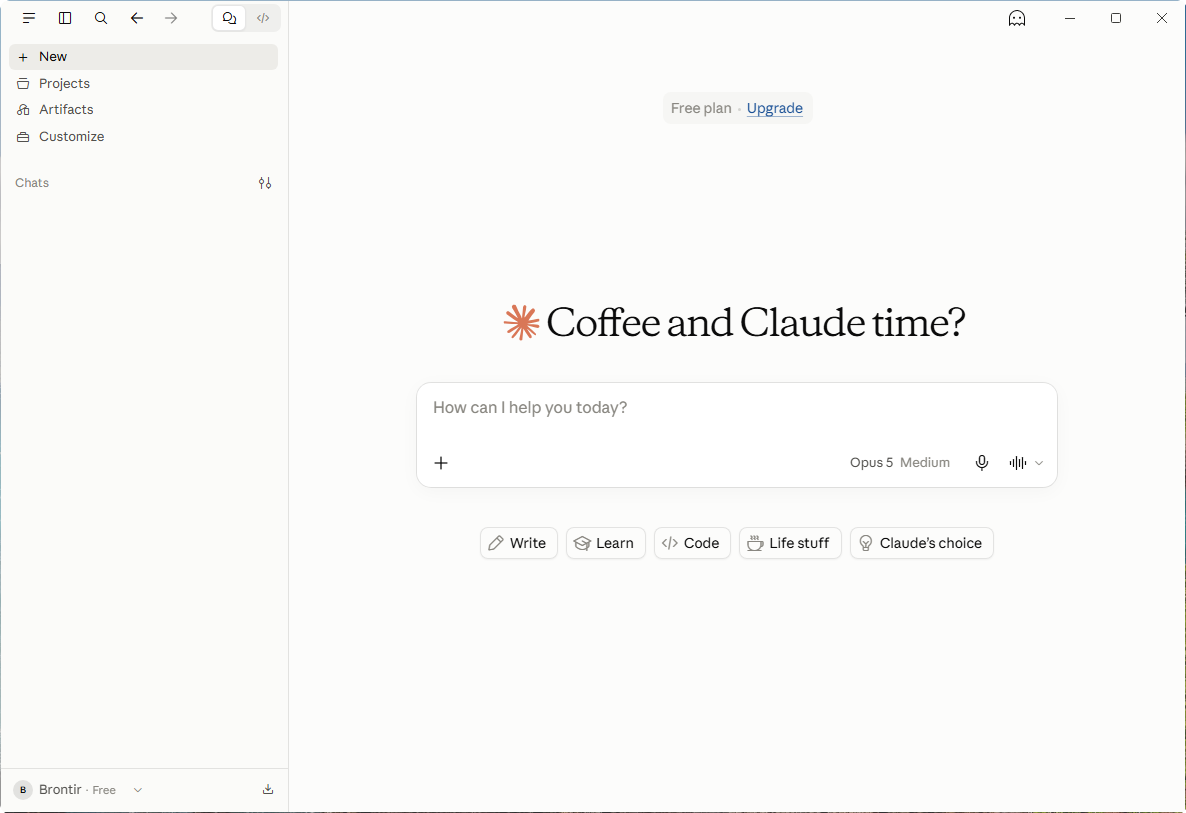Click the download app icon
The width and height of the screenshot is (1186, 813).
tap(268, 790)
